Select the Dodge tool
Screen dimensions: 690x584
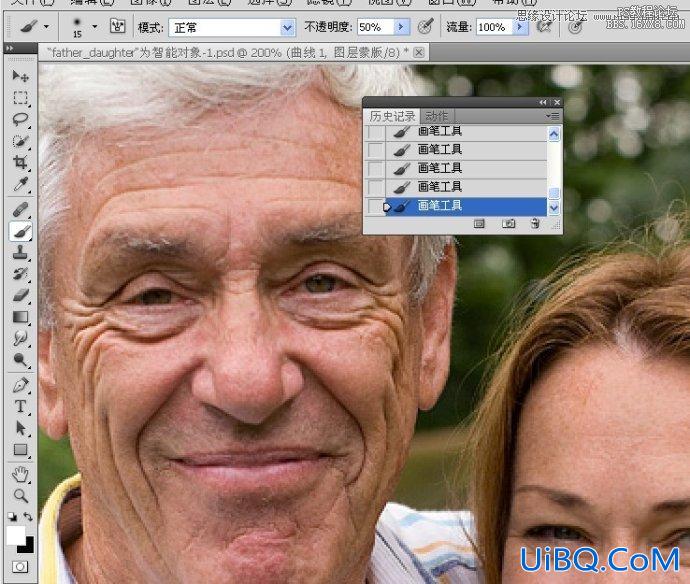[x=20, y=360]
